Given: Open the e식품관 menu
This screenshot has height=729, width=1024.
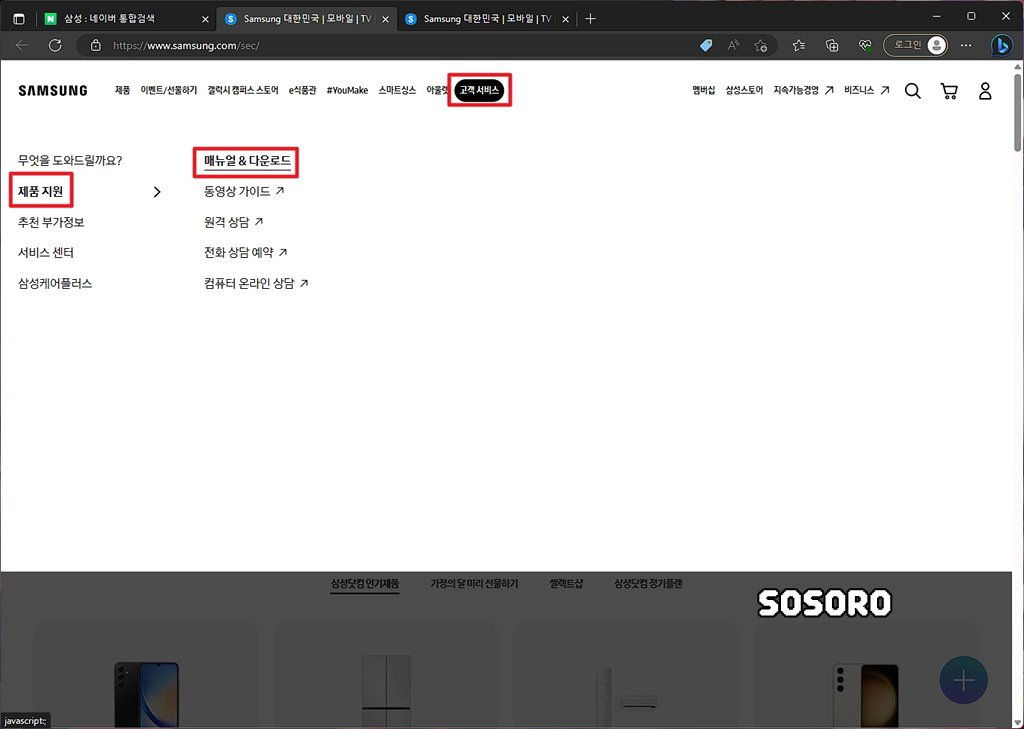Looking at the screenshot, I should tap(302, 91).
